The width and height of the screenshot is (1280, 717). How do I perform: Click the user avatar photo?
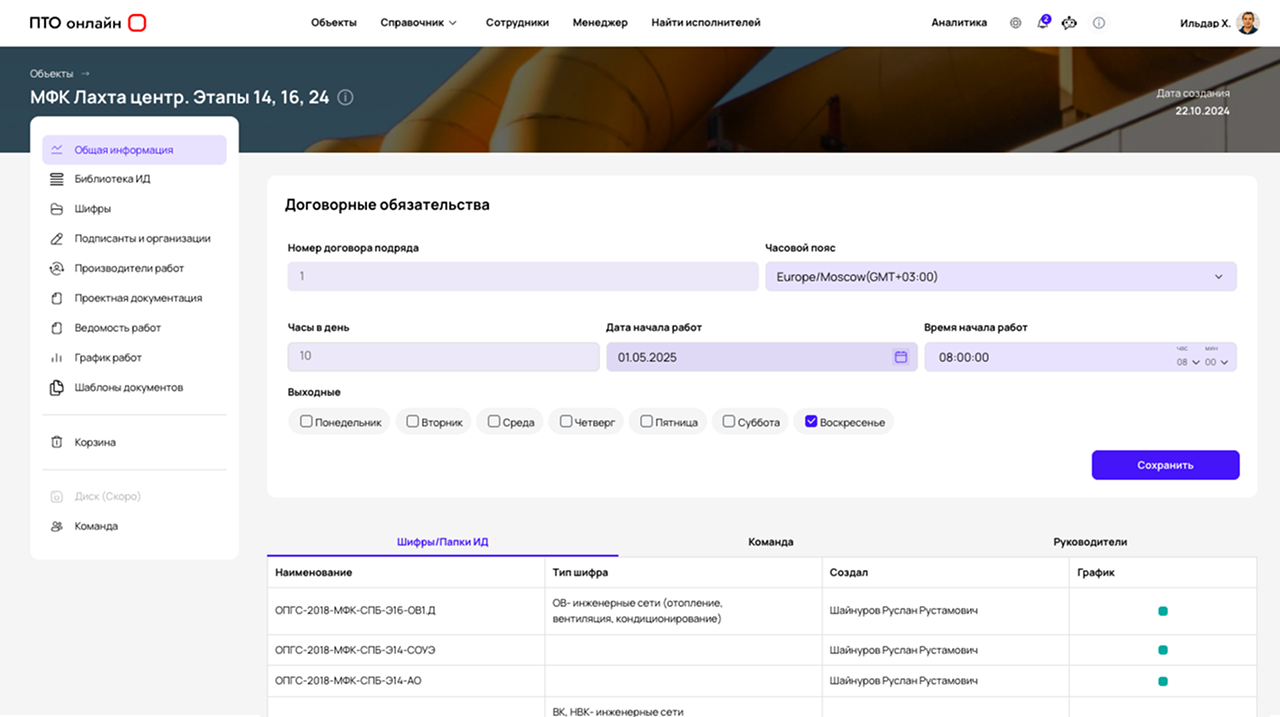[1247, 23]
